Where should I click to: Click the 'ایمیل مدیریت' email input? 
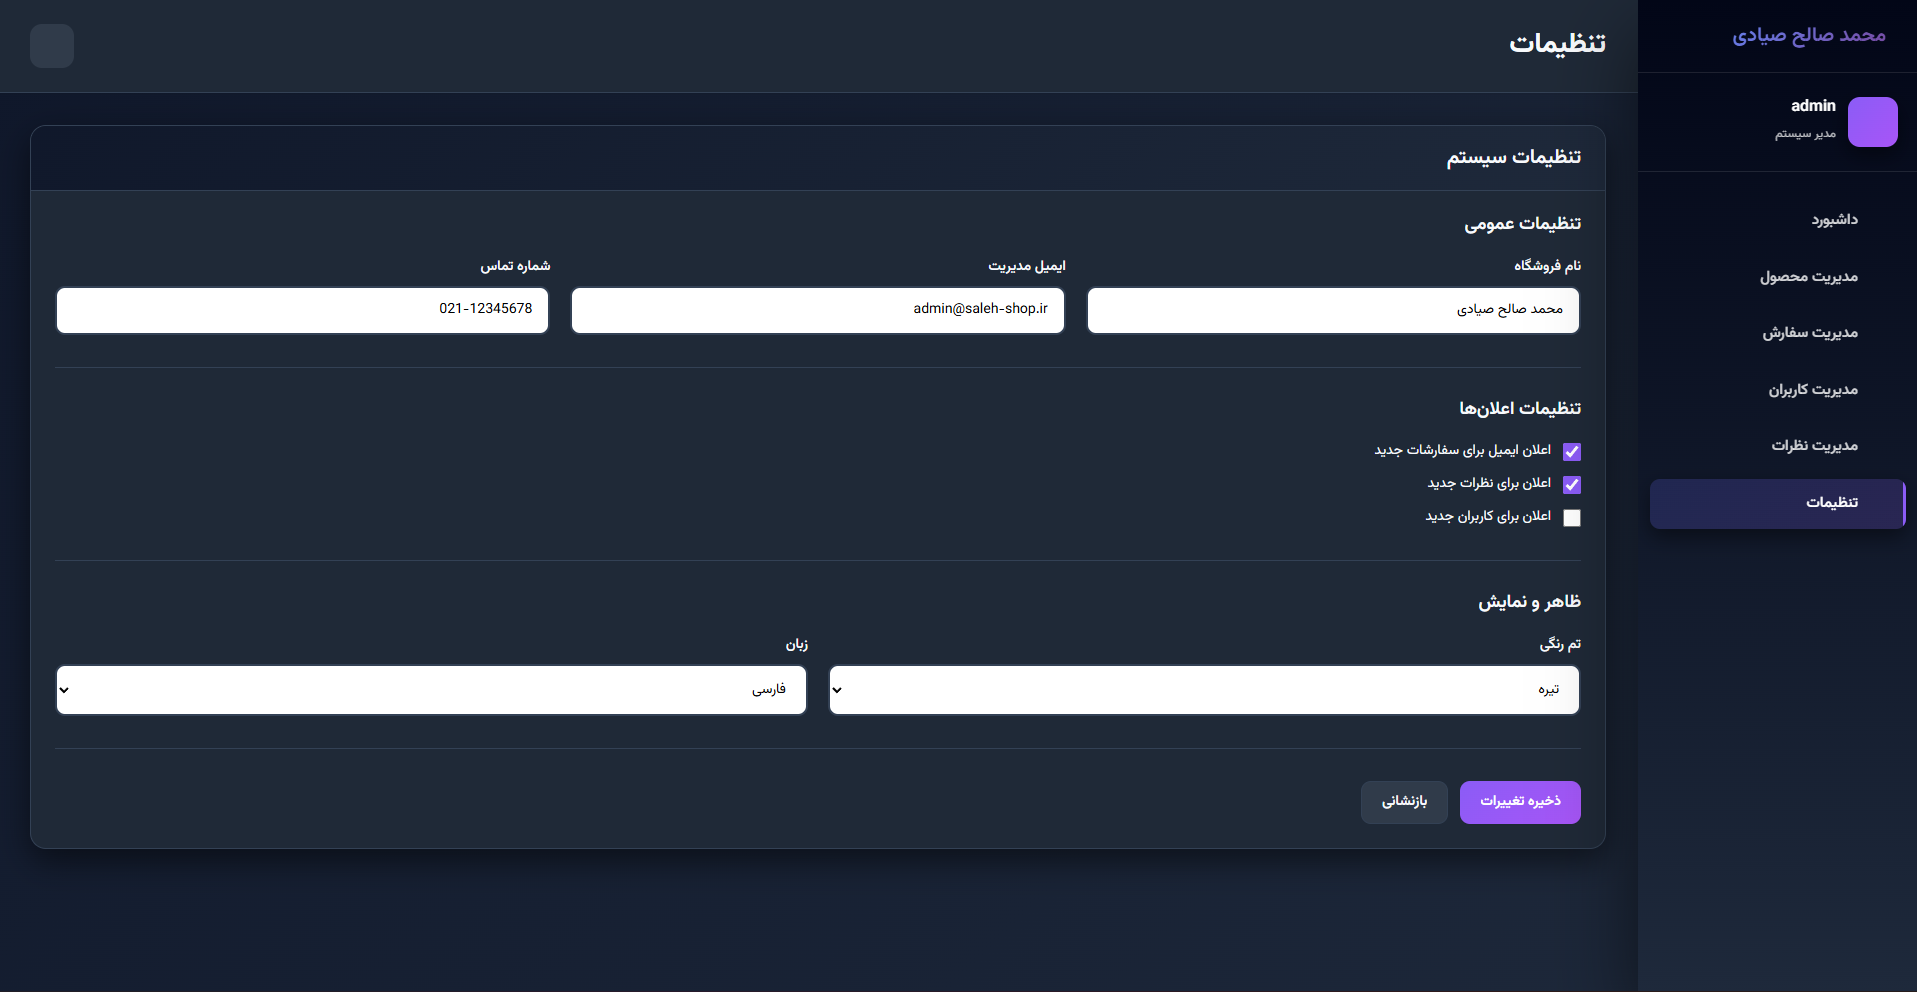(x=817, y=310)
